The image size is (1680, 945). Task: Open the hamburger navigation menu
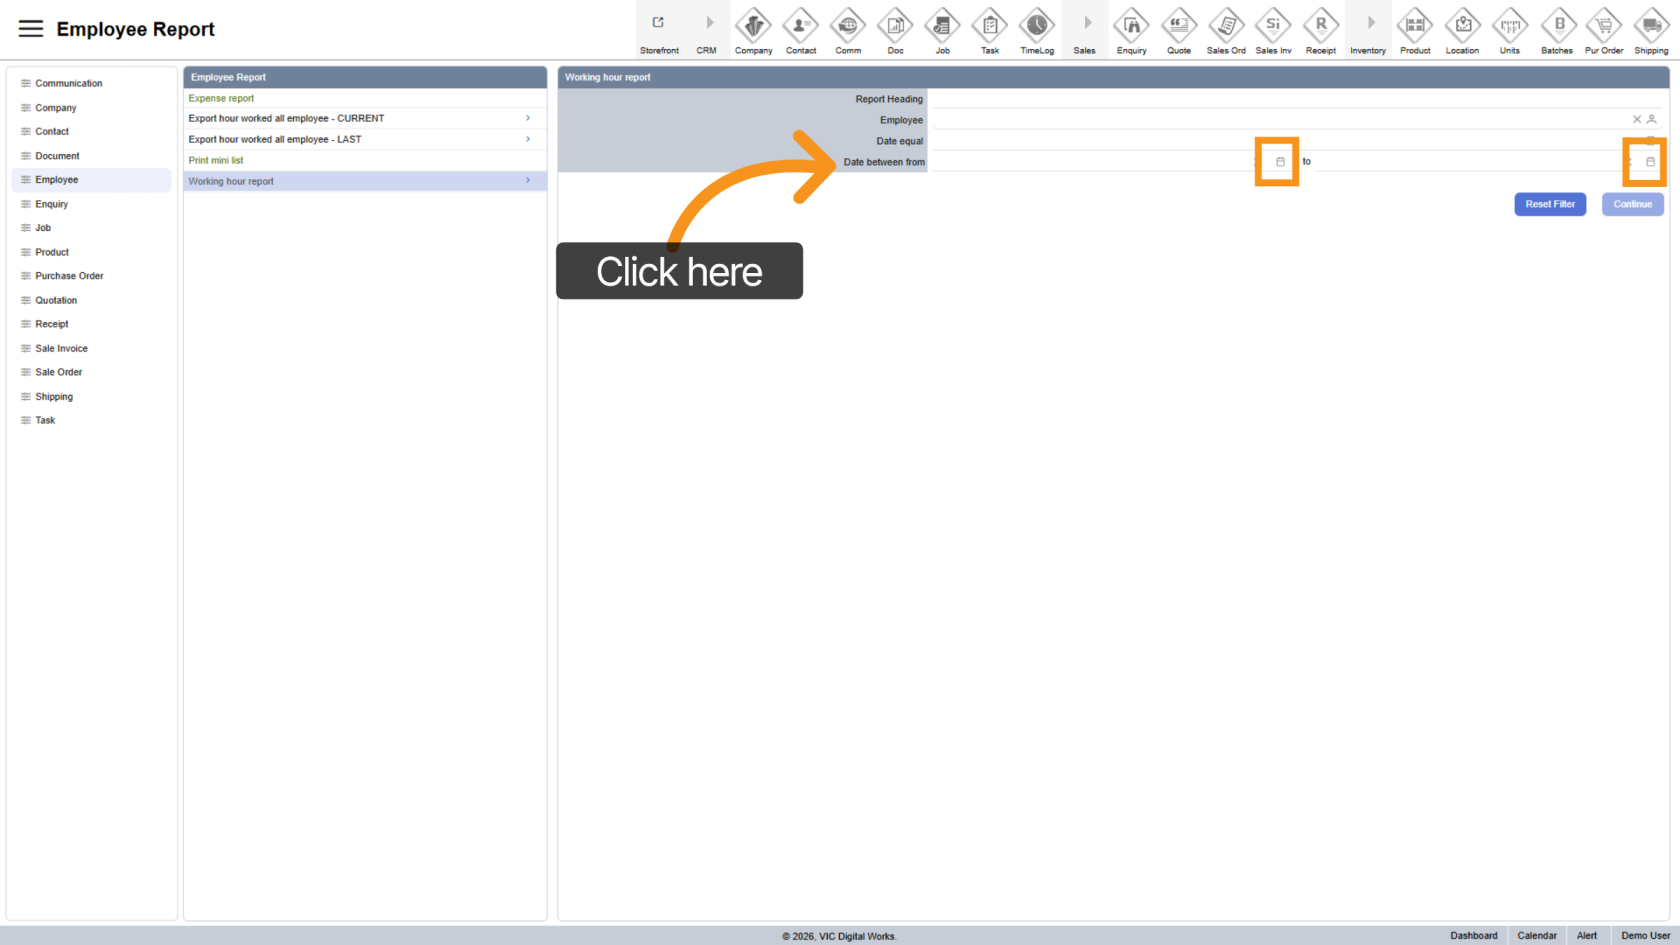(31, 29)
